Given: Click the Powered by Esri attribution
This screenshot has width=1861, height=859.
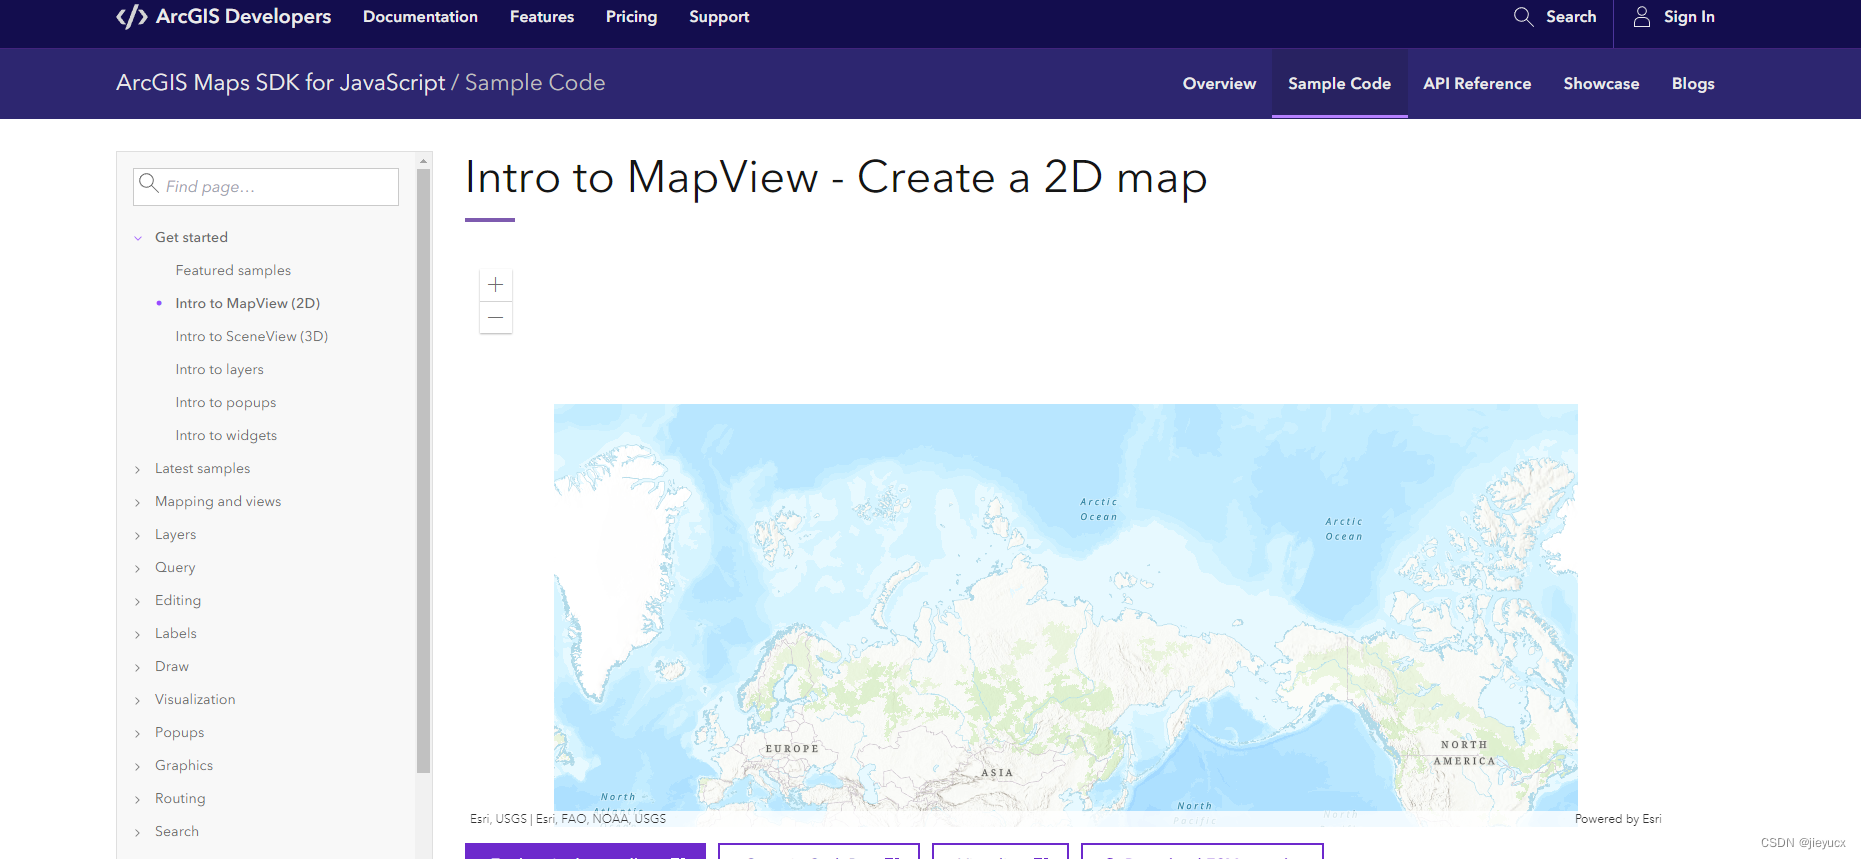Looking at the screenshot, I should 1618,819.
